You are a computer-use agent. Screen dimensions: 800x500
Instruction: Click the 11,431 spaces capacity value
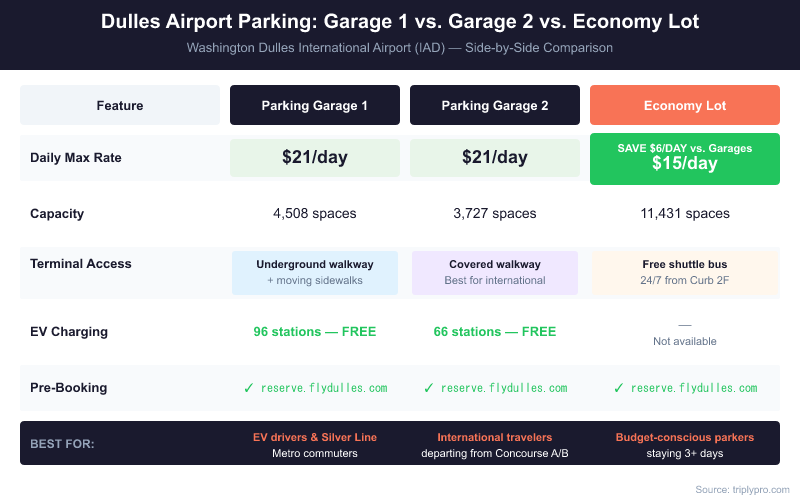(685, 213)
